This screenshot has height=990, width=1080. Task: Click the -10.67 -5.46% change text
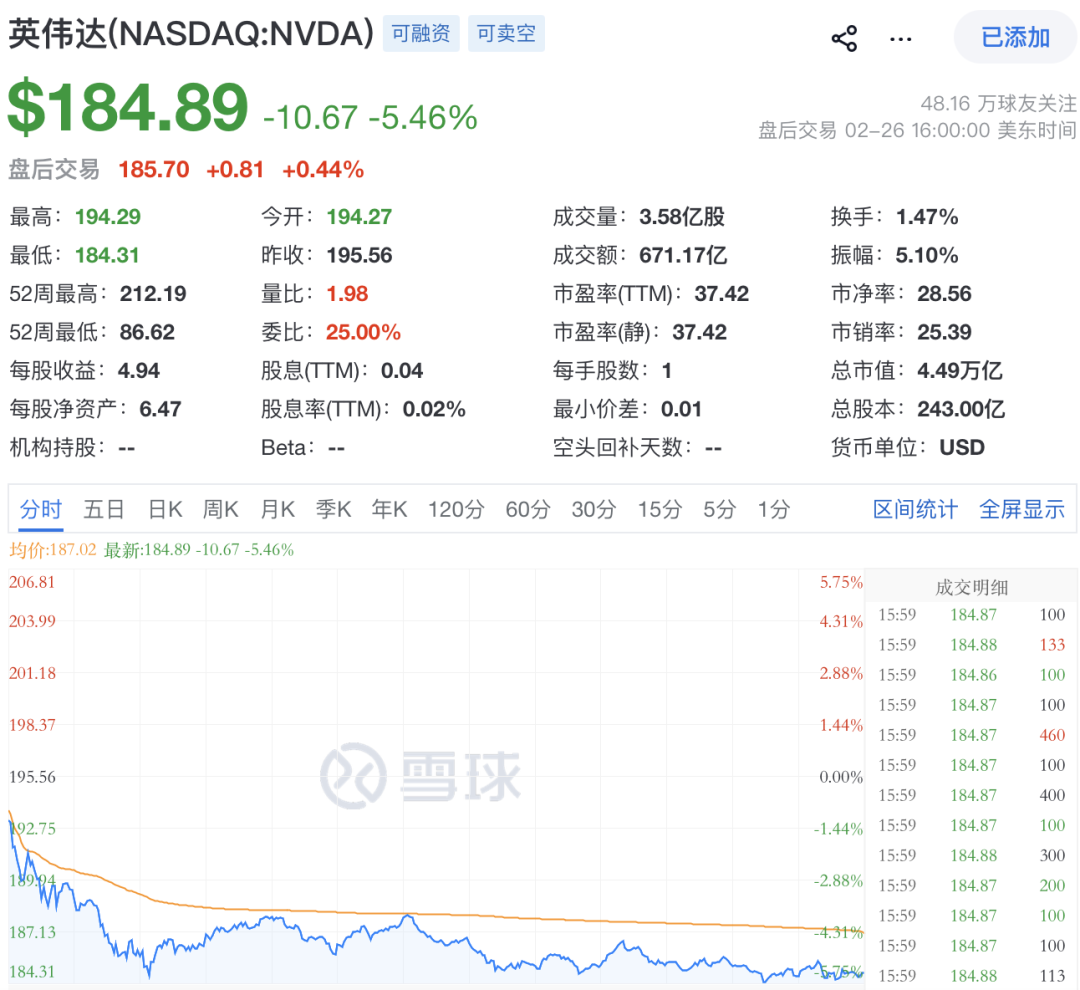(x=371, y=118)
